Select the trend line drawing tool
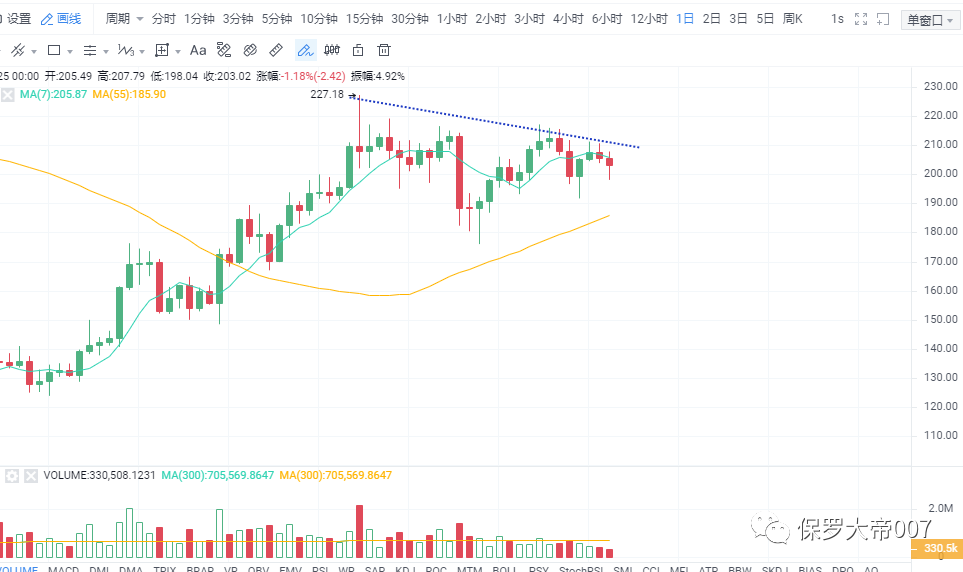963x572 pixels. tap(18, 50)
